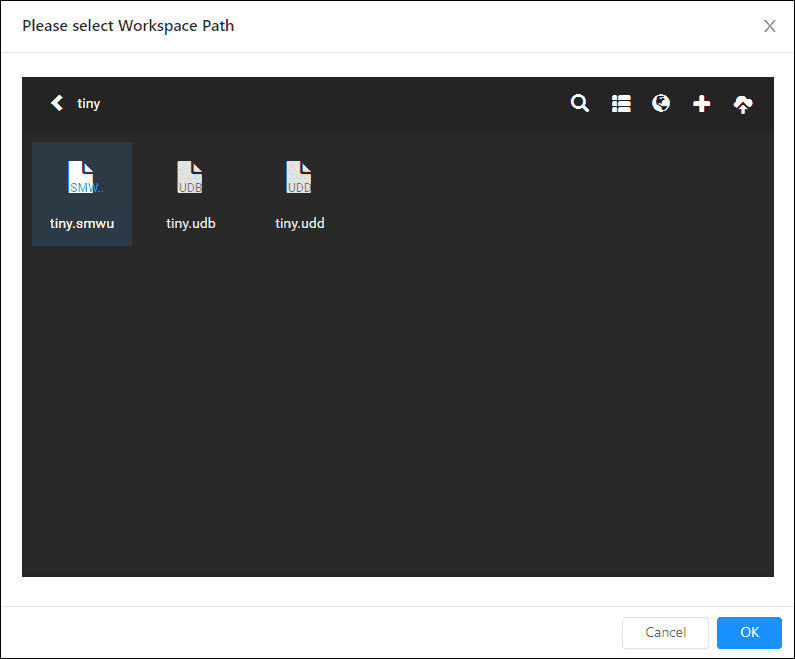Close the Workspace Path dialog
This screenshot has width=795, height=659.
point(769,26)
